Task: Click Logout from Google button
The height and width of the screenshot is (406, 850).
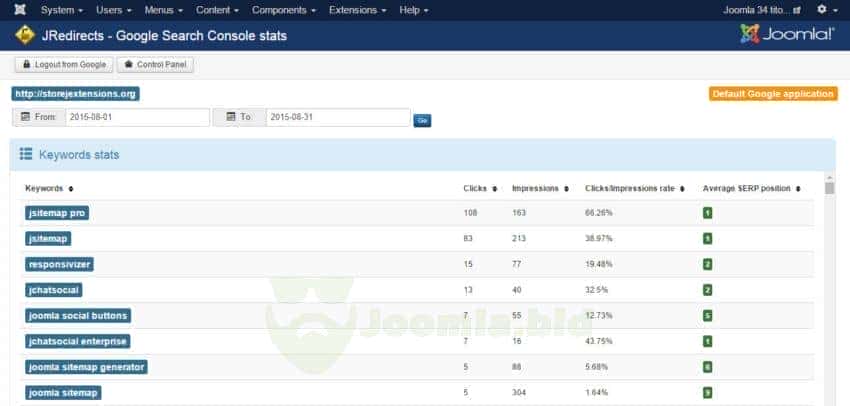Action: tap(64, 65)
